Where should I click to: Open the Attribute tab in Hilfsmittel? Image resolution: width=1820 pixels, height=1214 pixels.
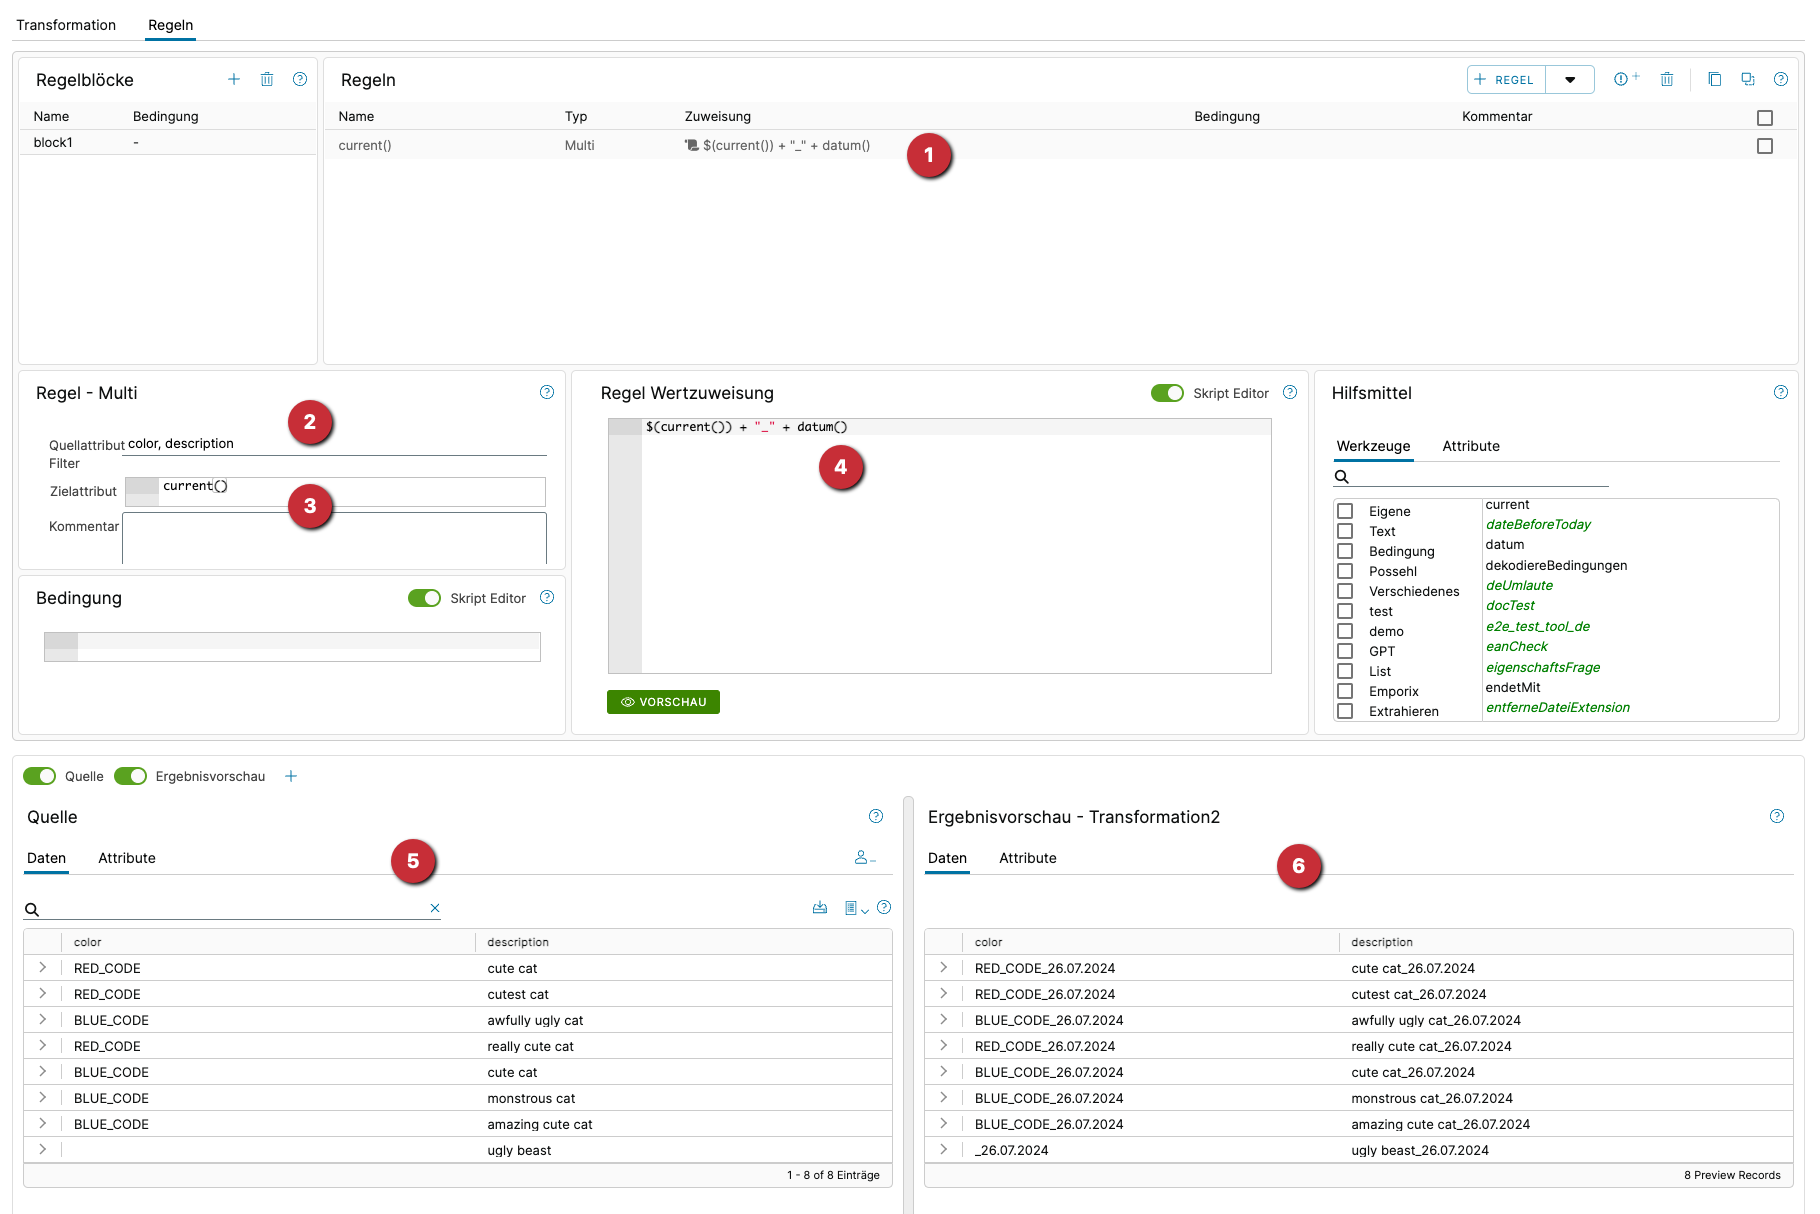point(1470,446)
